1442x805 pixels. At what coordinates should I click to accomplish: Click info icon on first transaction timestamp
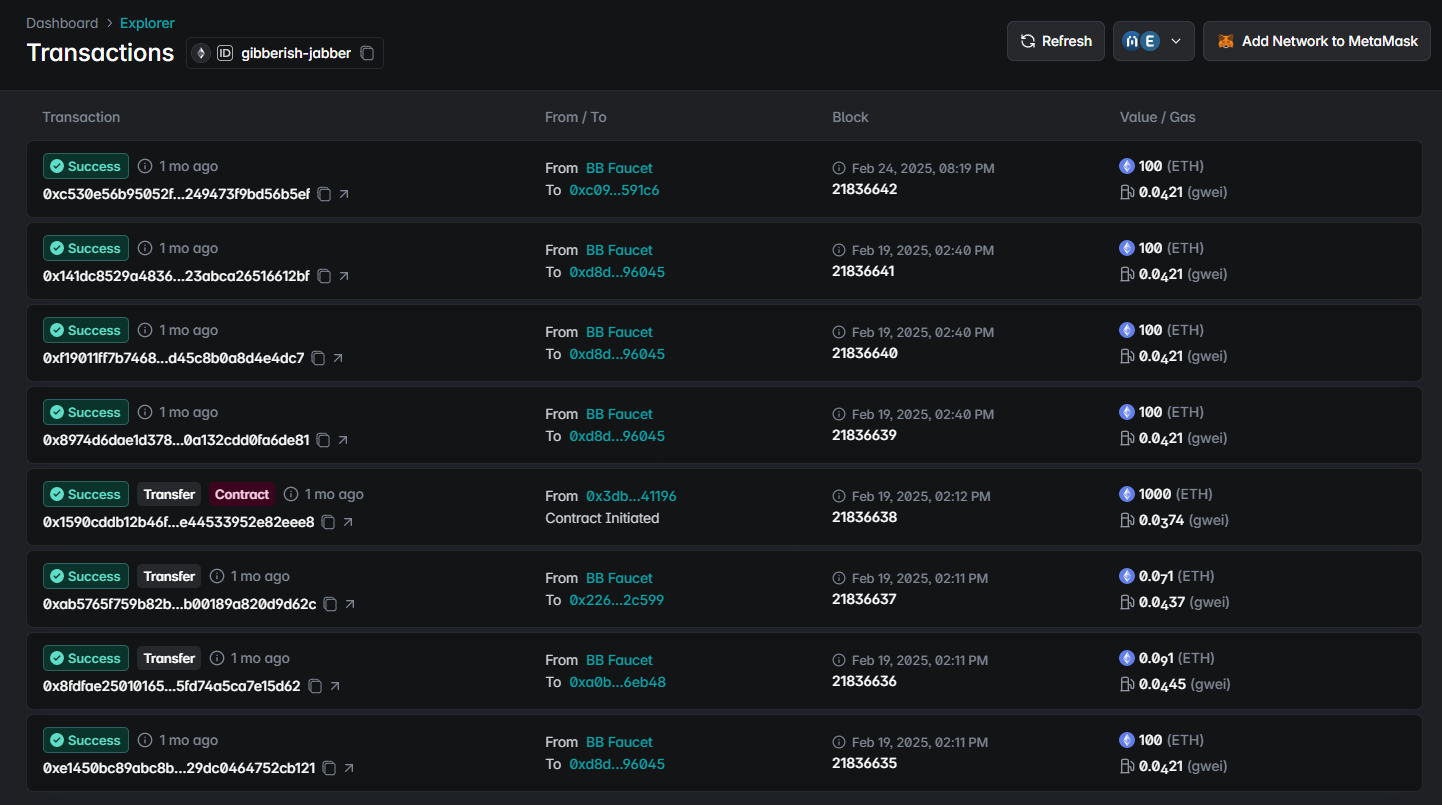coord(145,166)
